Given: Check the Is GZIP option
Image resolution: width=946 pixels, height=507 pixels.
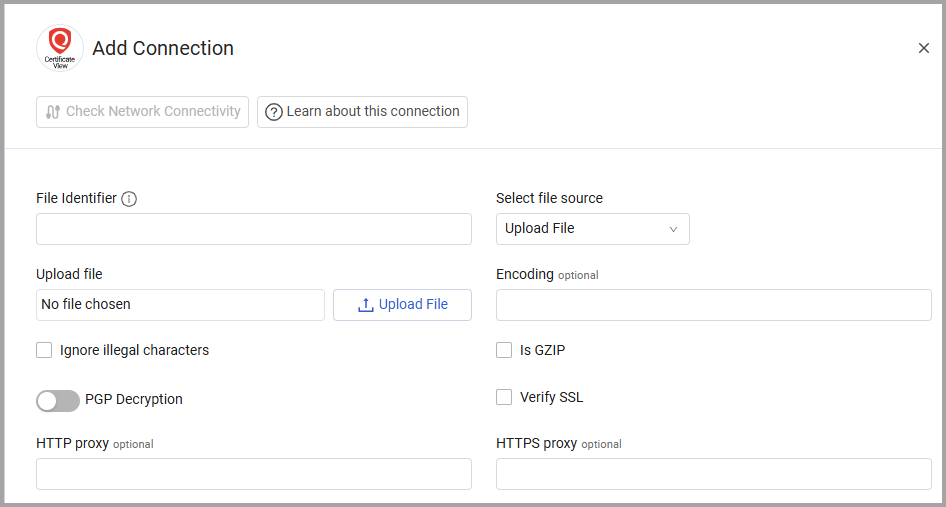Looking at the screenshot, I should [x=504, y=350].
